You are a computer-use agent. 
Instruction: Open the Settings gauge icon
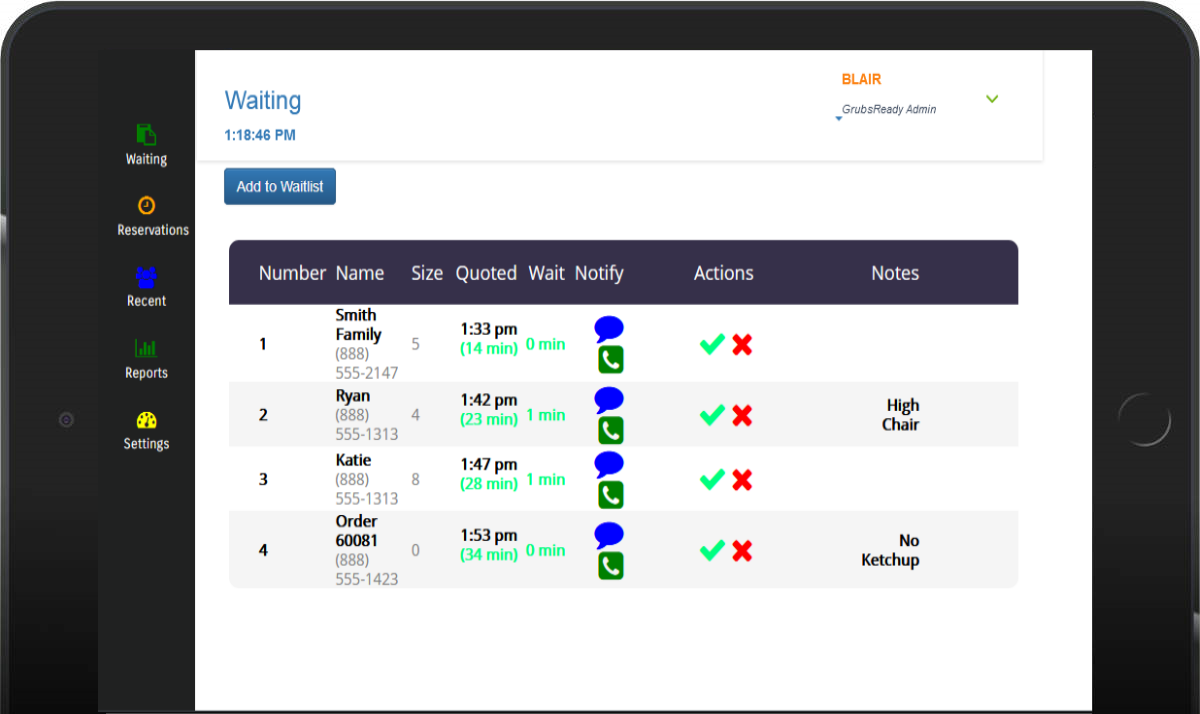click(146, 420)
